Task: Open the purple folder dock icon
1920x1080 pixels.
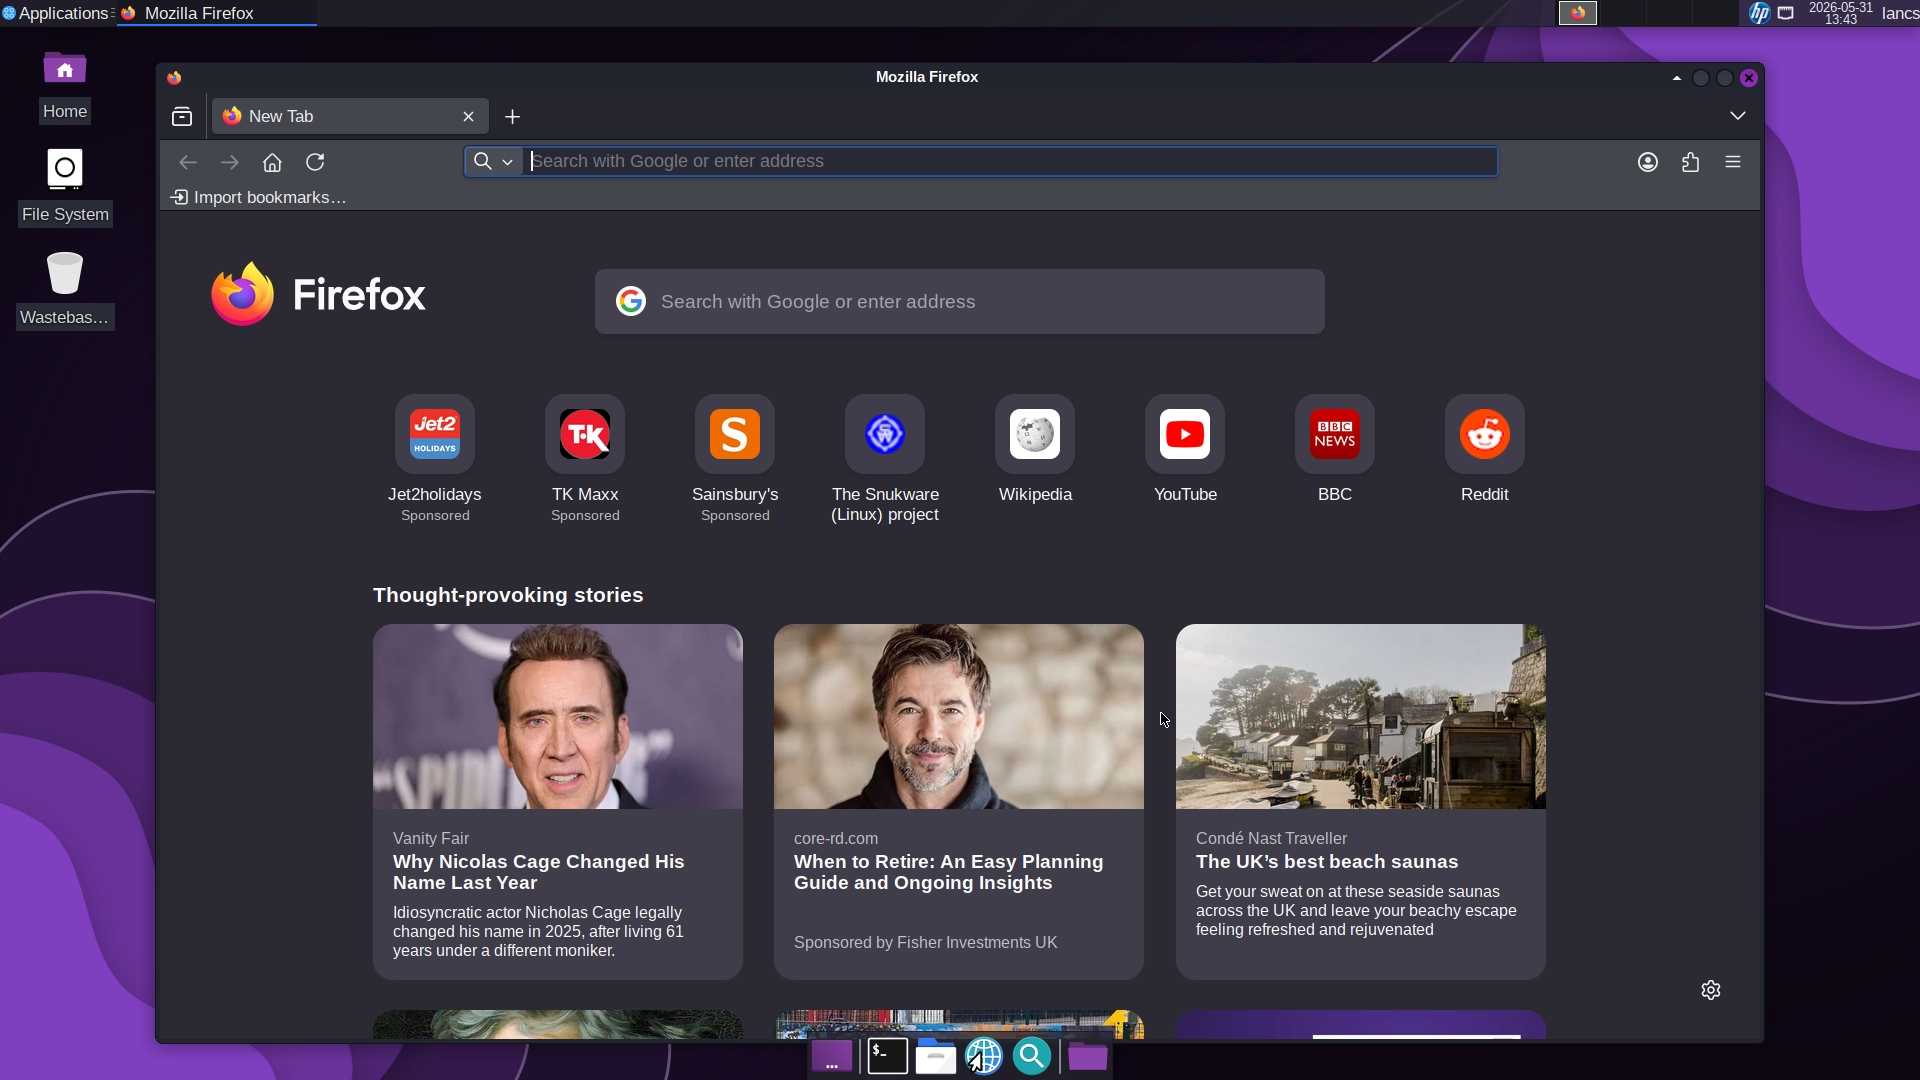Action: point(1087,1056)
